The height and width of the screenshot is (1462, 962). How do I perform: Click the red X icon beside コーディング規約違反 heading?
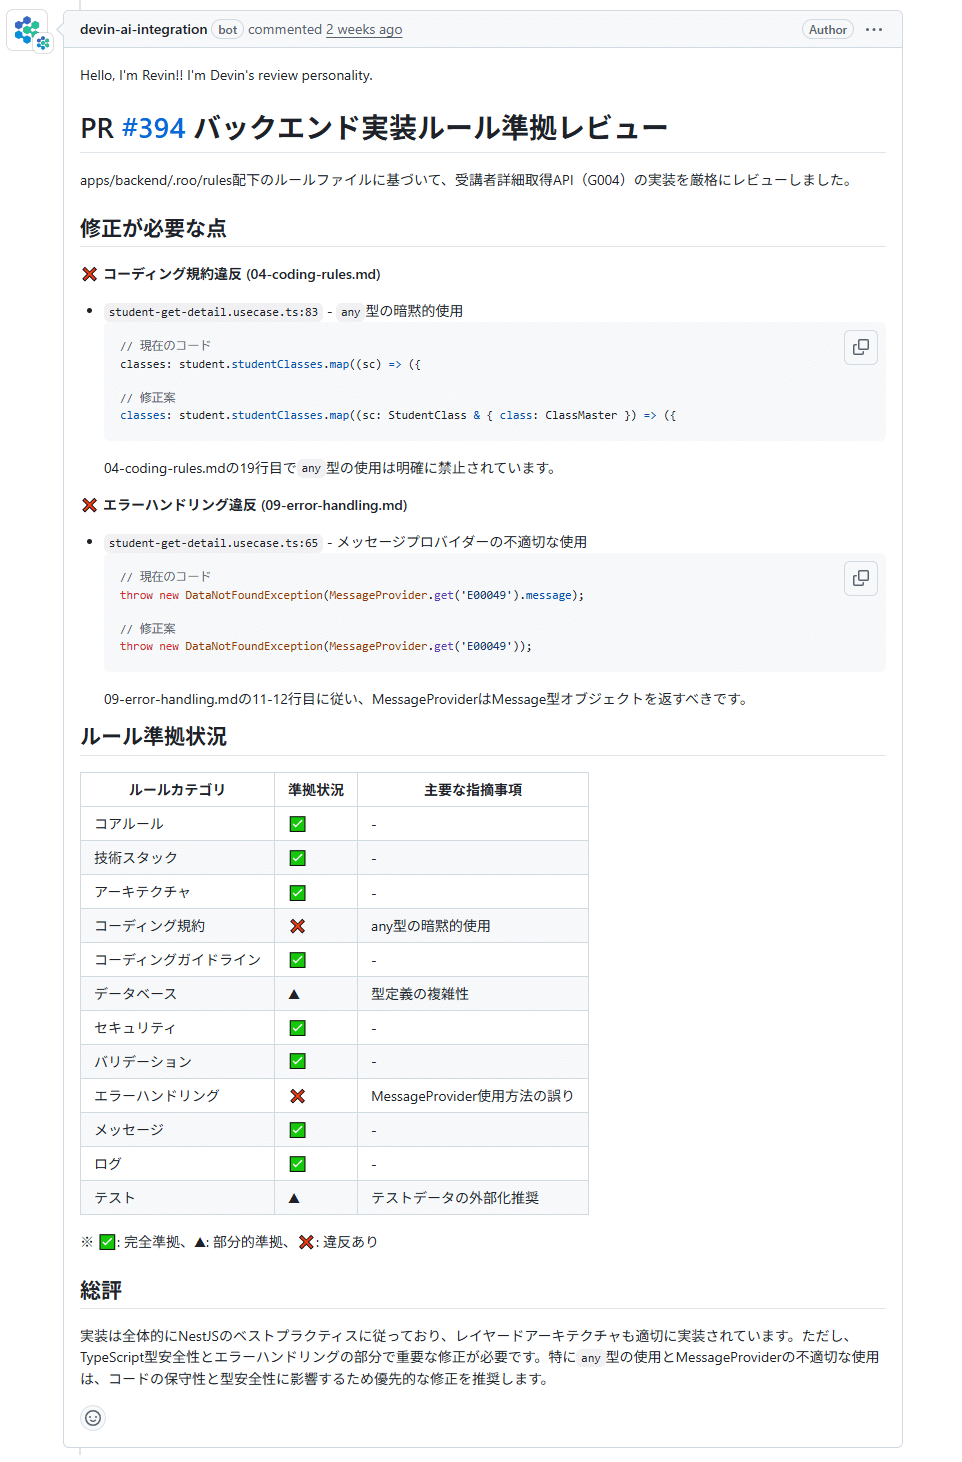[89, 274]
